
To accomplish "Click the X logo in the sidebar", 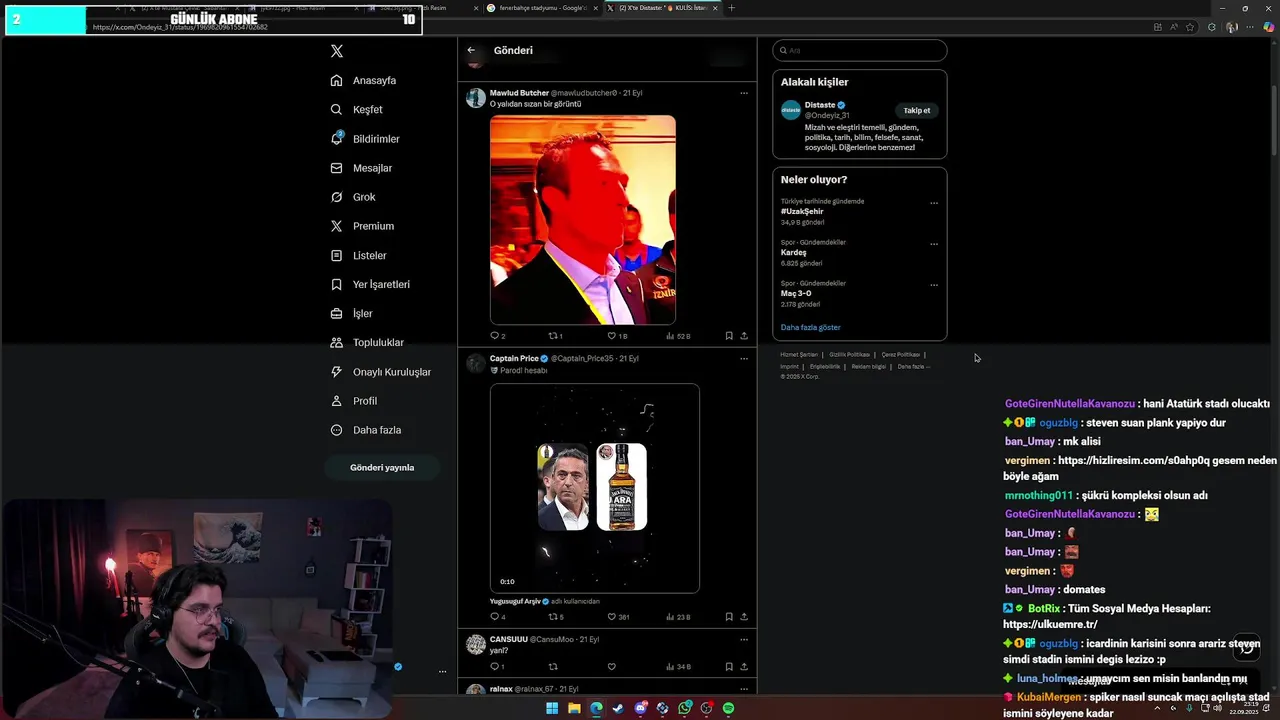I will [x=337, y=51].
